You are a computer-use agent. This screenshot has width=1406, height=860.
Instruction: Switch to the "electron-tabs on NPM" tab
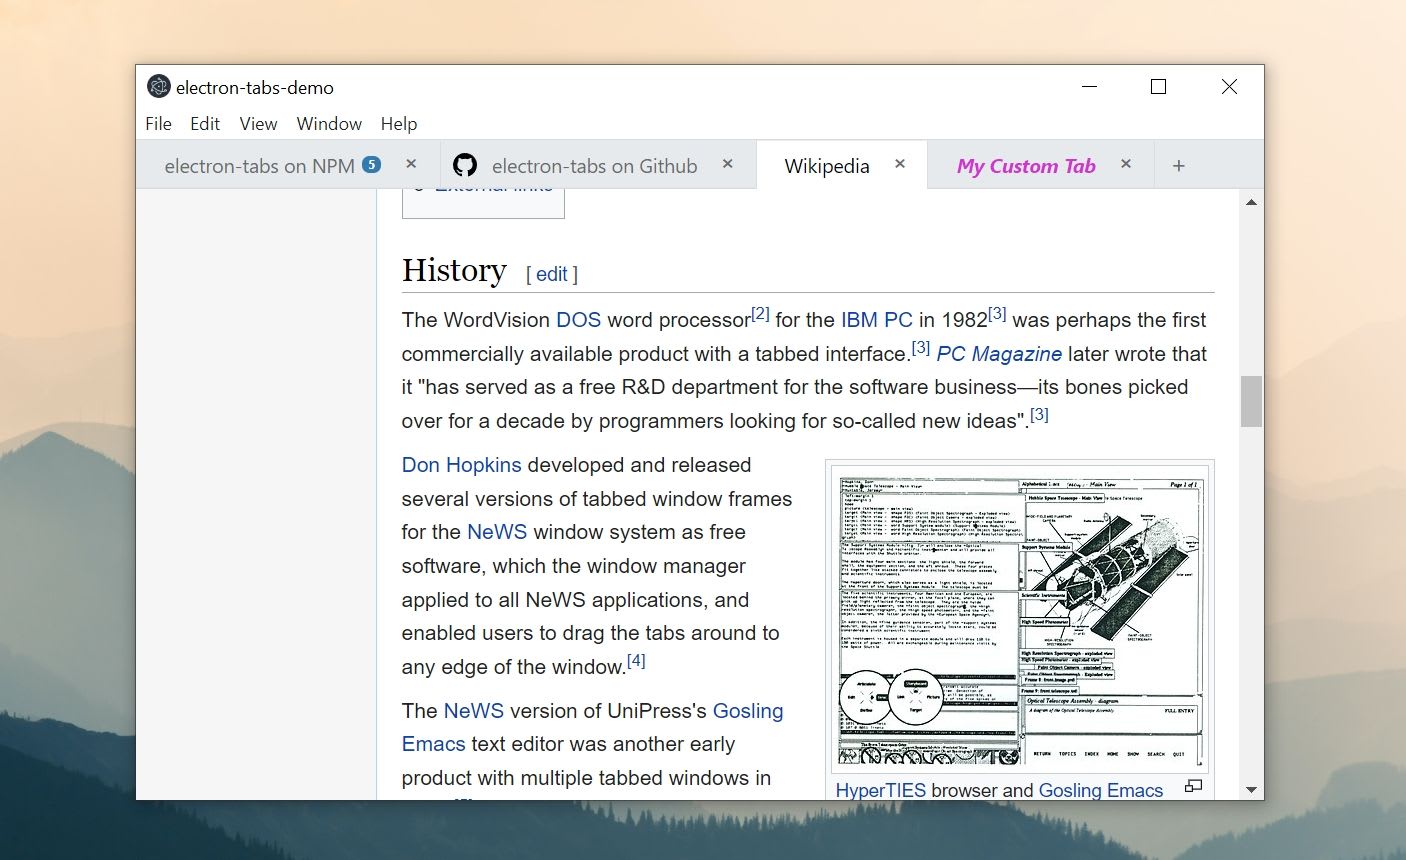point(260,165)
